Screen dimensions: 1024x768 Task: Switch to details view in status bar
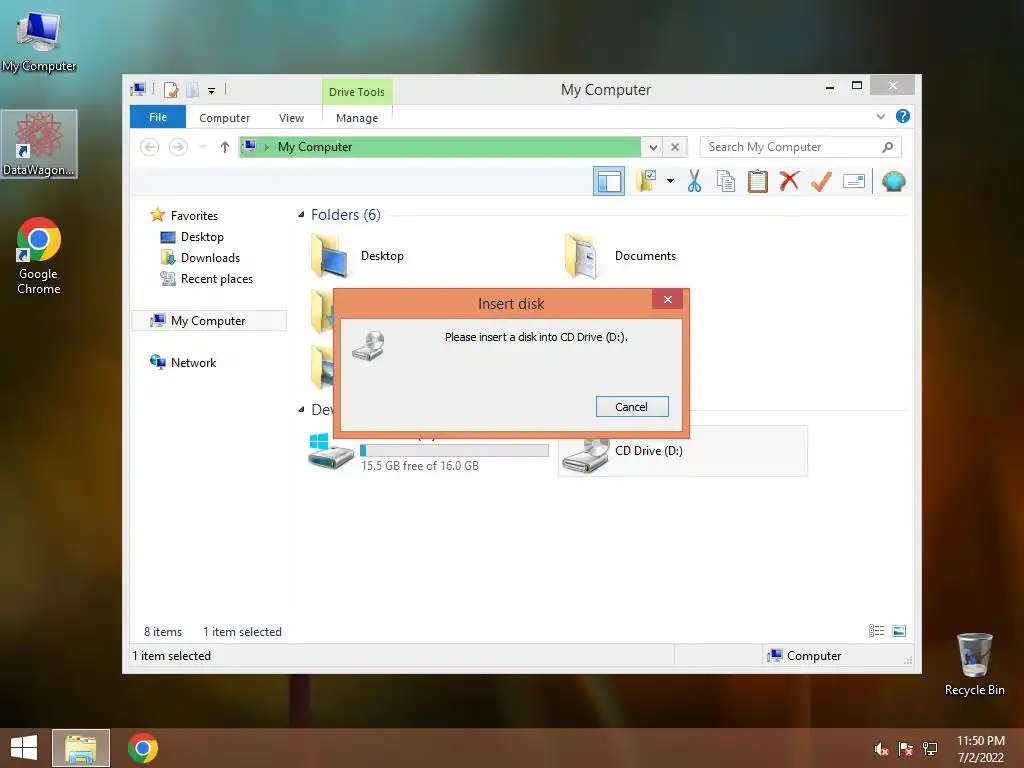pos(876,631)
